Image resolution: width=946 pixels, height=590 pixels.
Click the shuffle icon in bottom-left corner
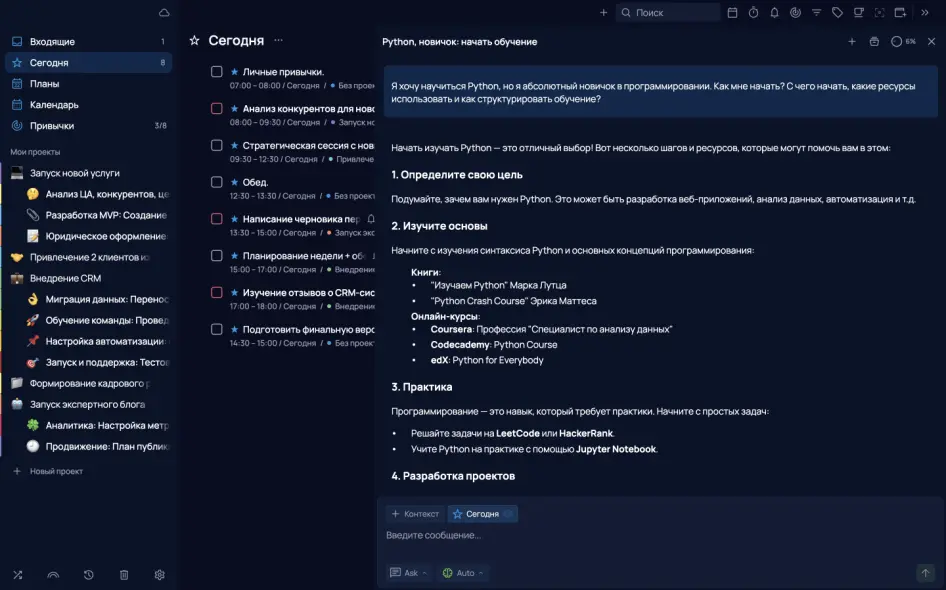pos(17,575)
